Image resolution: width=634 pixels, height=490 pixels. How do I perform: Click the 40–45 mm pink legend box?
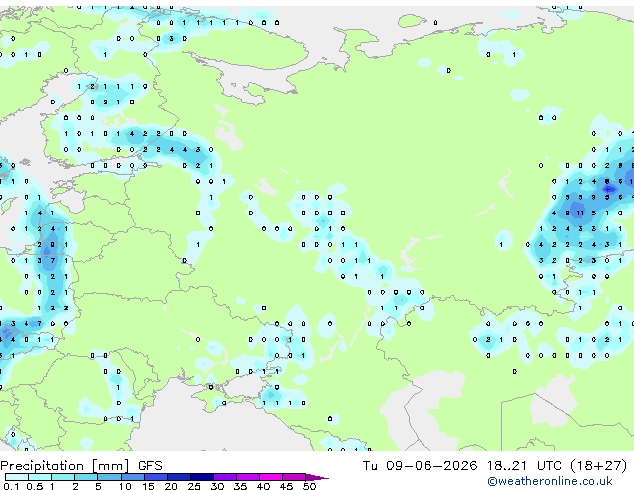coord(271,477)
